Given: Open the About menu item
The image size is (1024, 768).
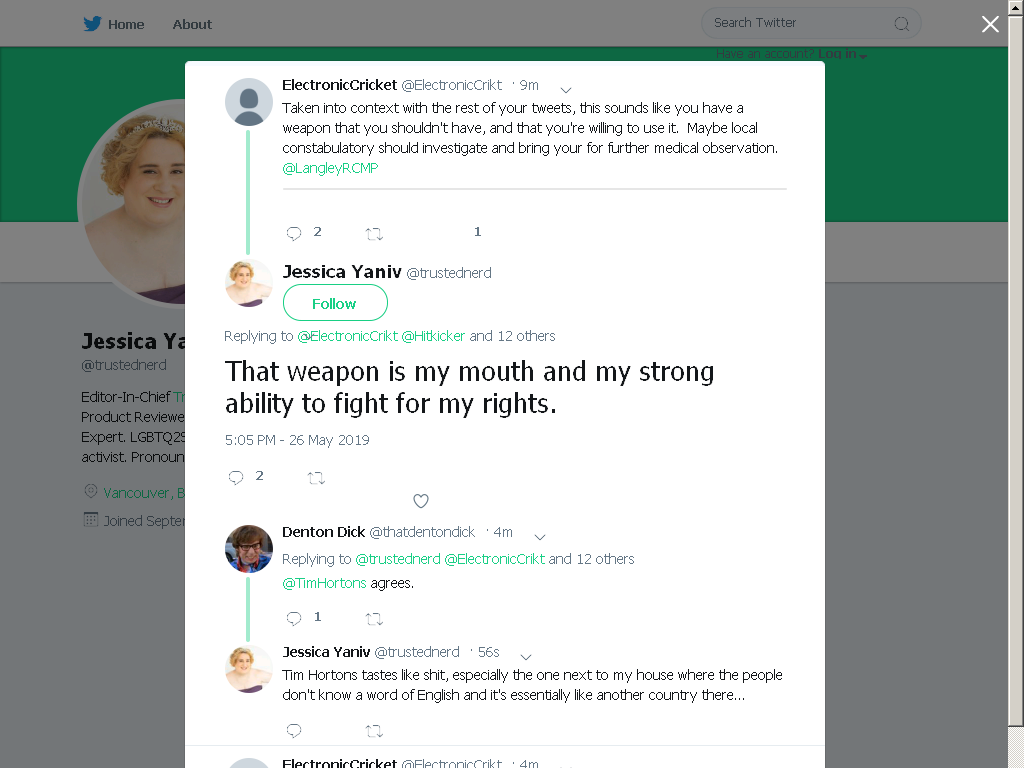Looking at the screenshot, I should (x=192, y=25).
